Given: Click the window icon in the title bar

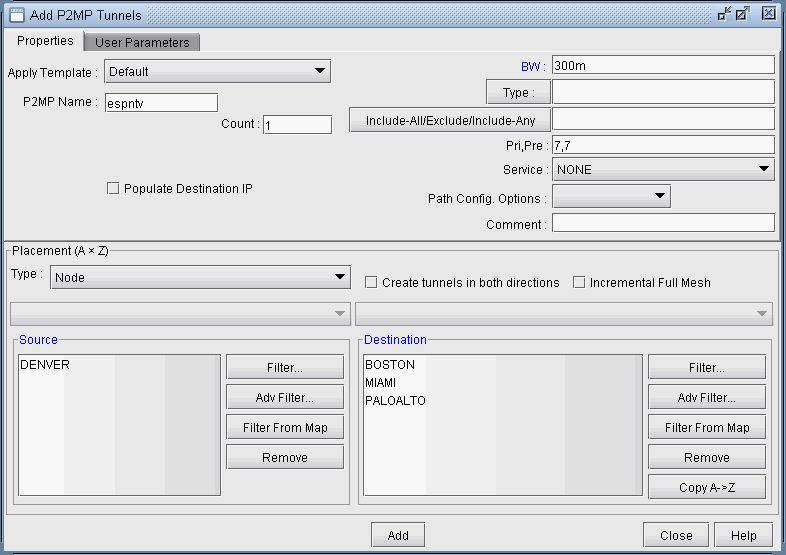Looking at the screenshot, I should coord(16,15).
